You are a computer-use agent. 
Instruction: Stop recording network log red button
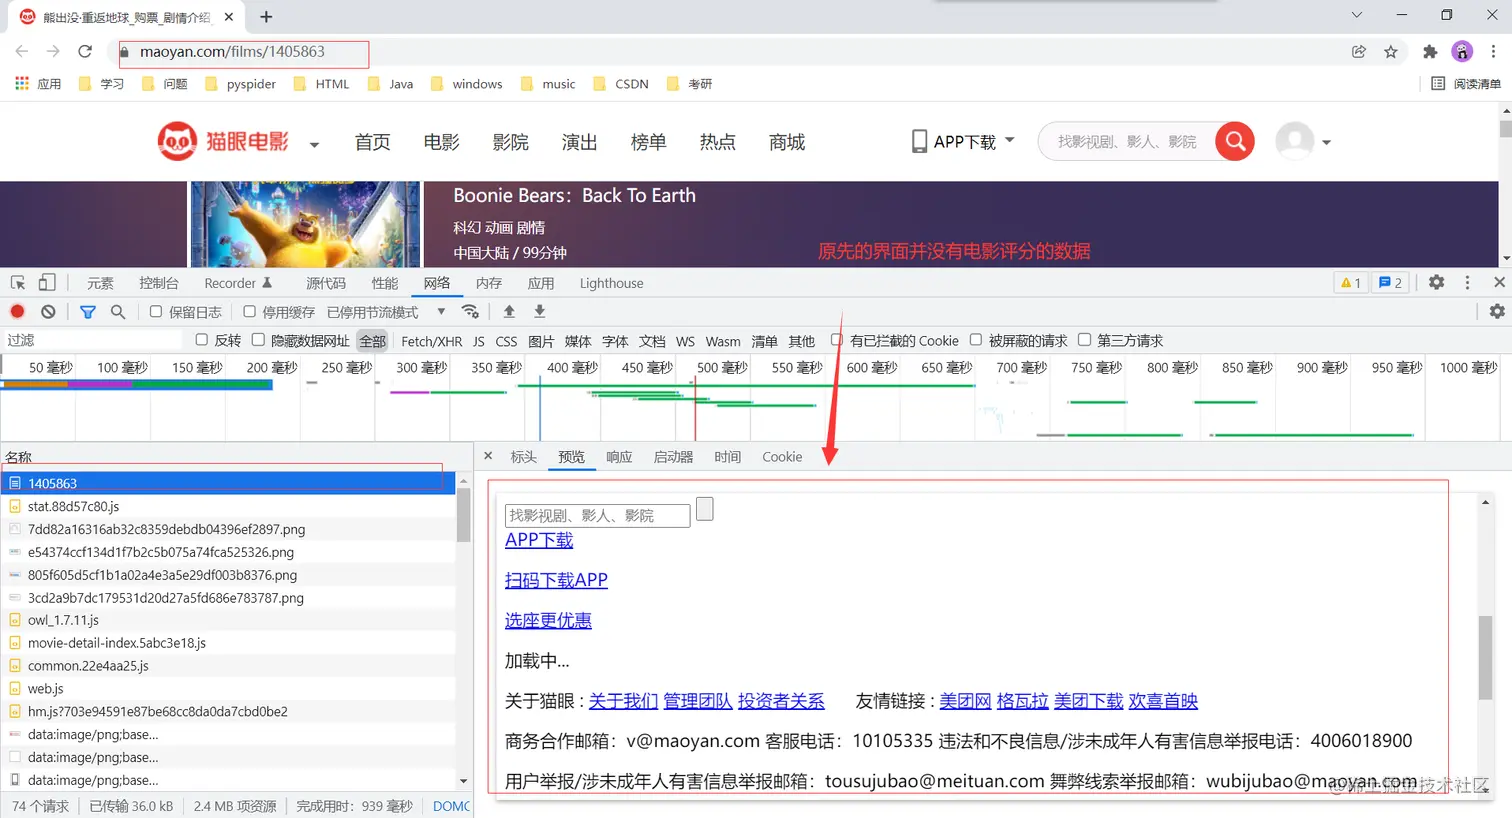[17, 312]
